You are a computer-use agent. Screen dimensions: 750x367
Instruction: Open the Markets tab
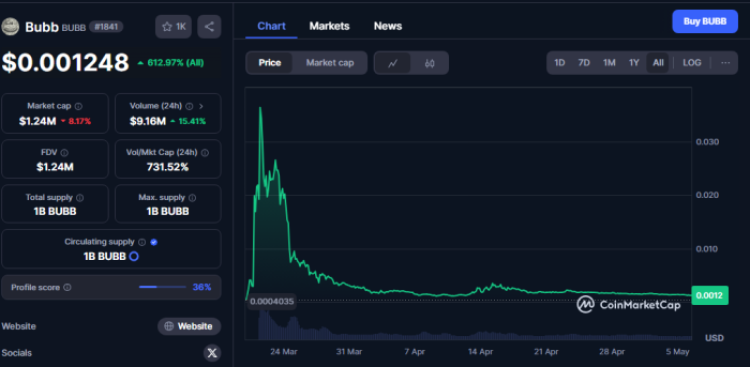tap(330, 26)
